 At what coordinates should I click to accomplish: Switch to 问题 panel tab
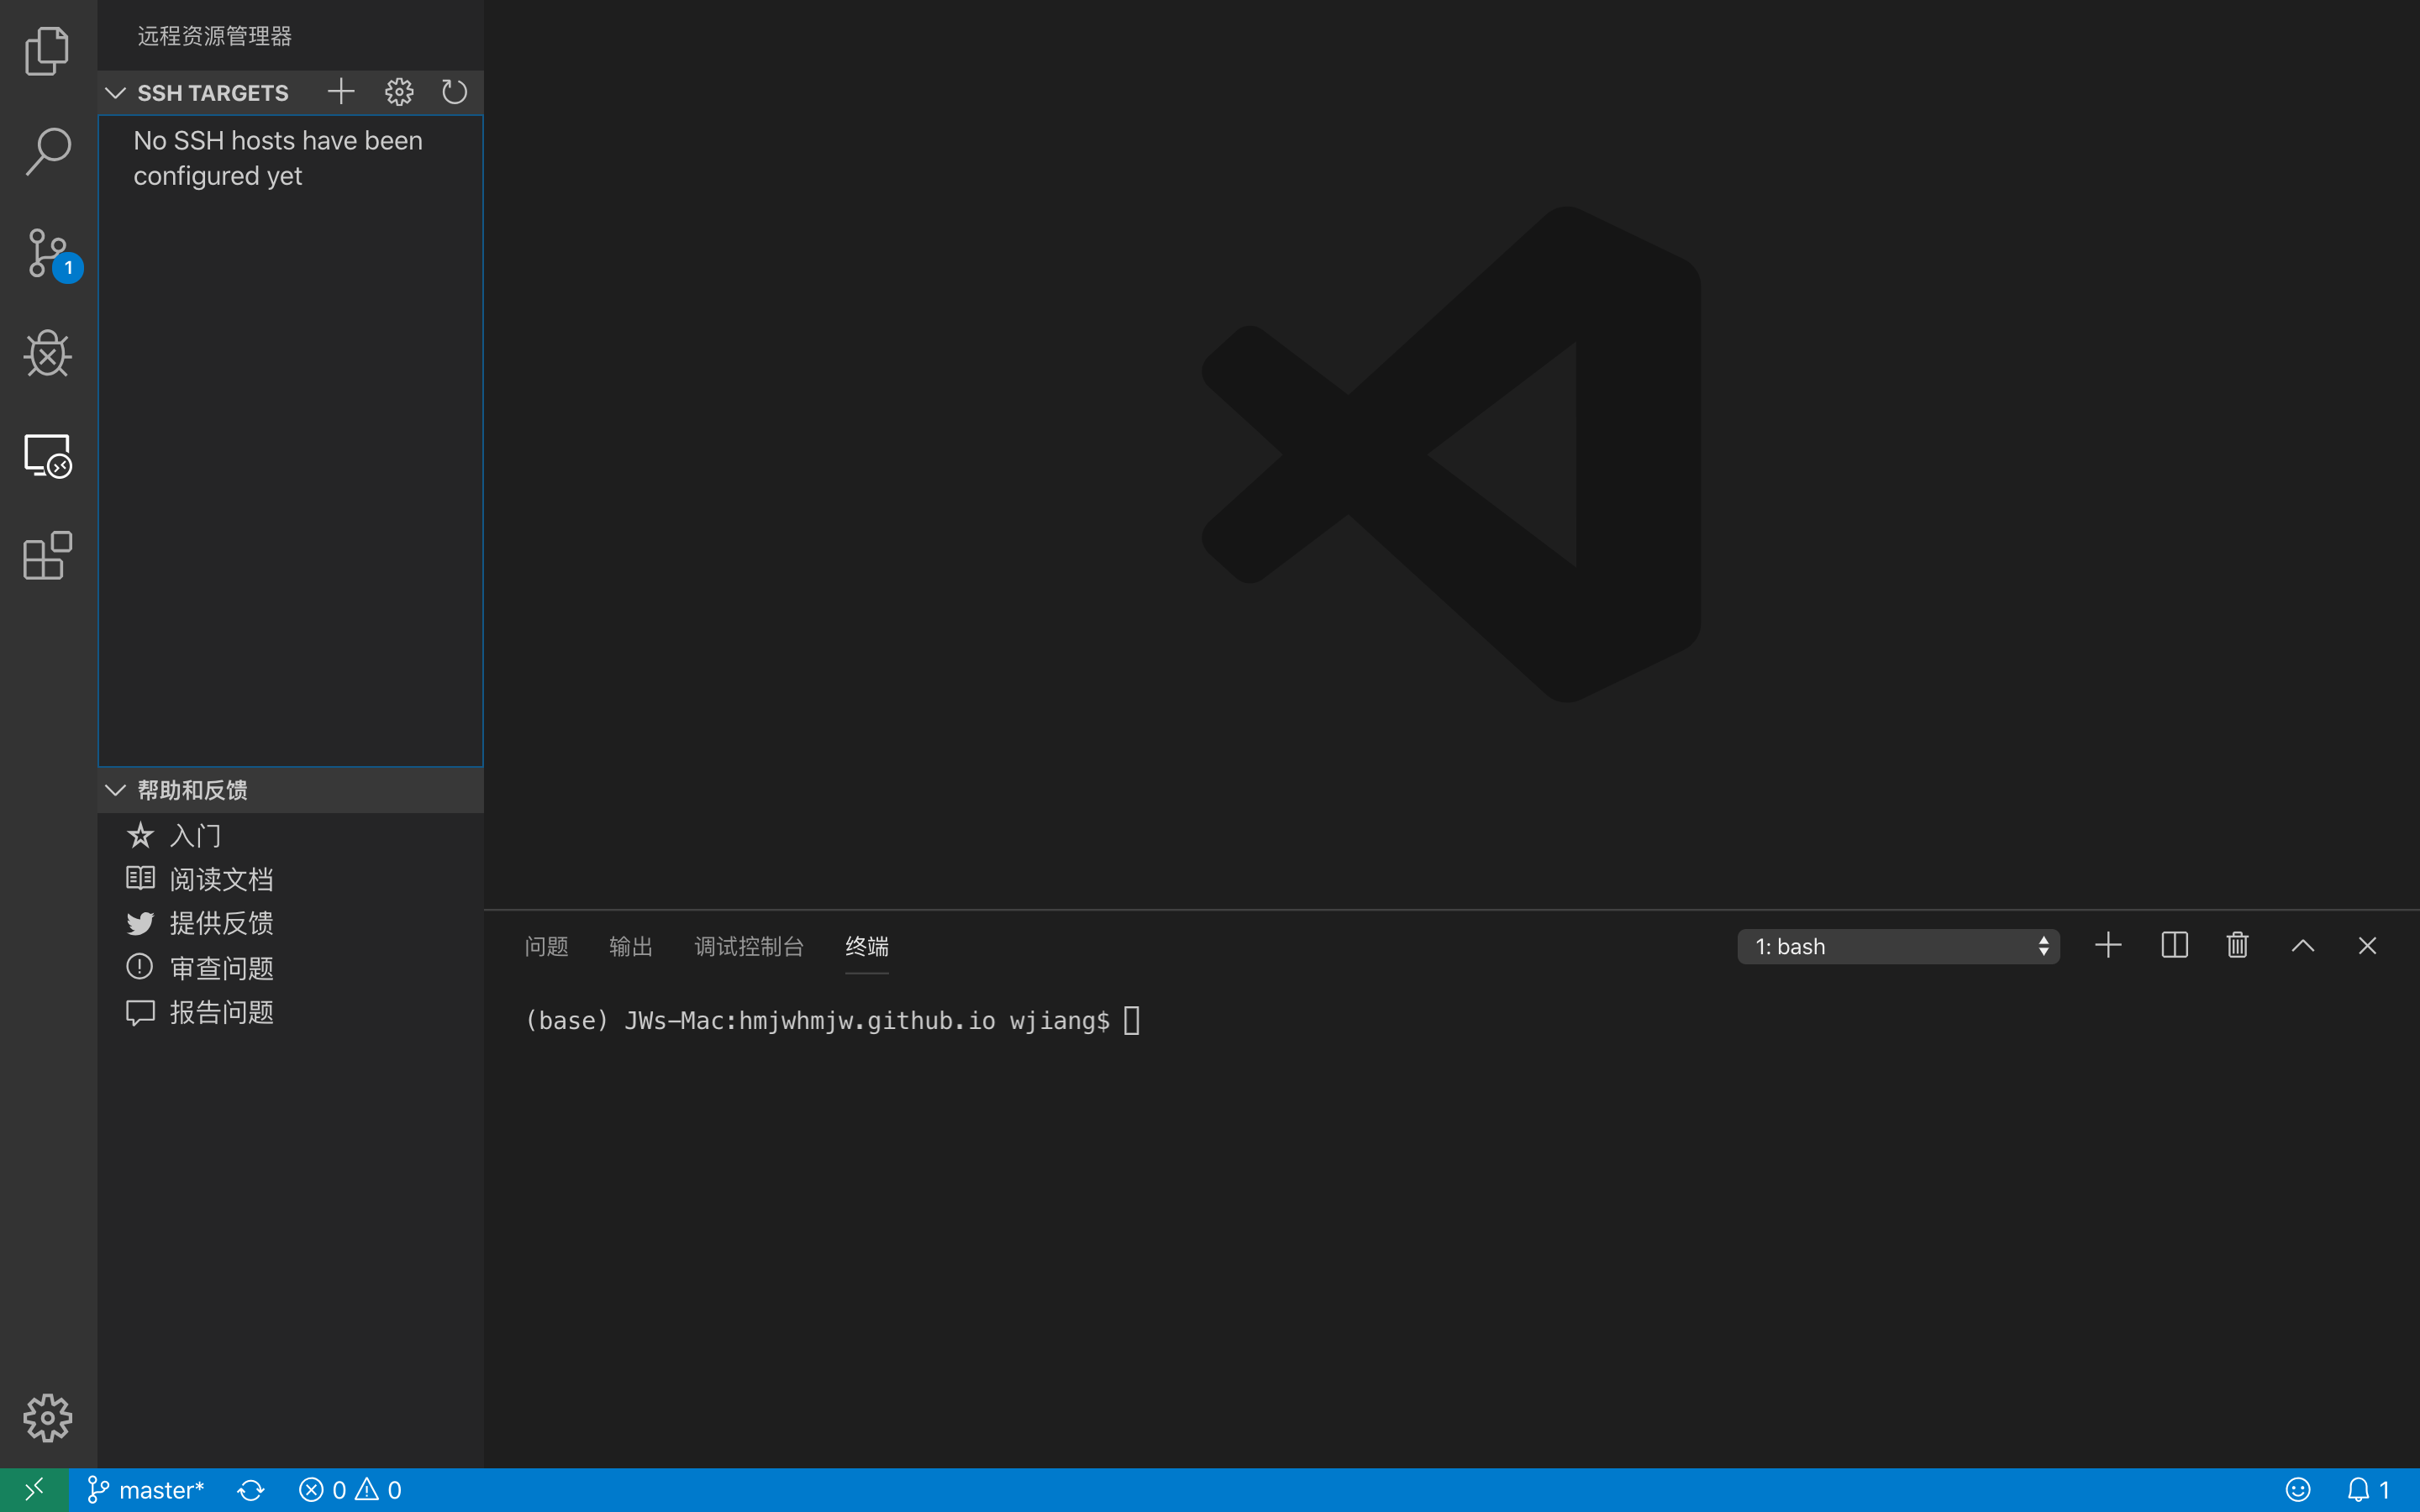click(x=546, y=946)
